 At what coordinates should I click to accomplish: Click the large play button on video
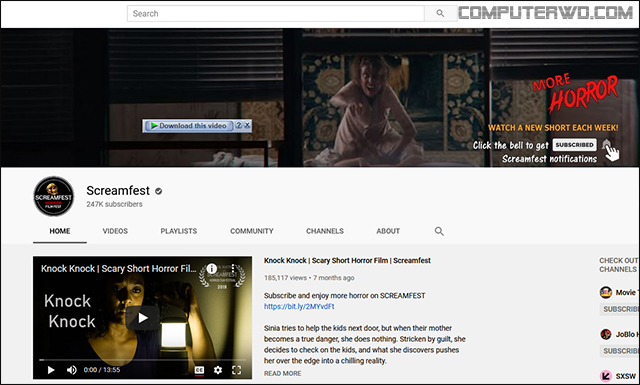click(142, 318)
